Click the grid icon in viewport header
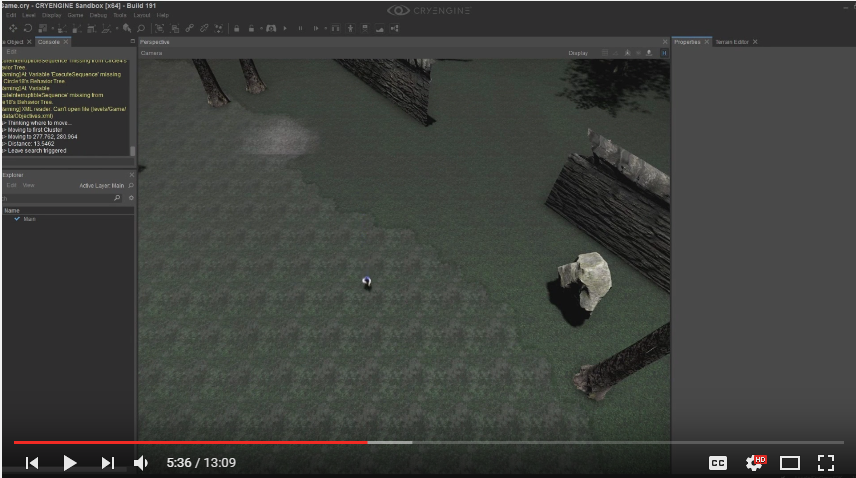 tap(605, 53)
